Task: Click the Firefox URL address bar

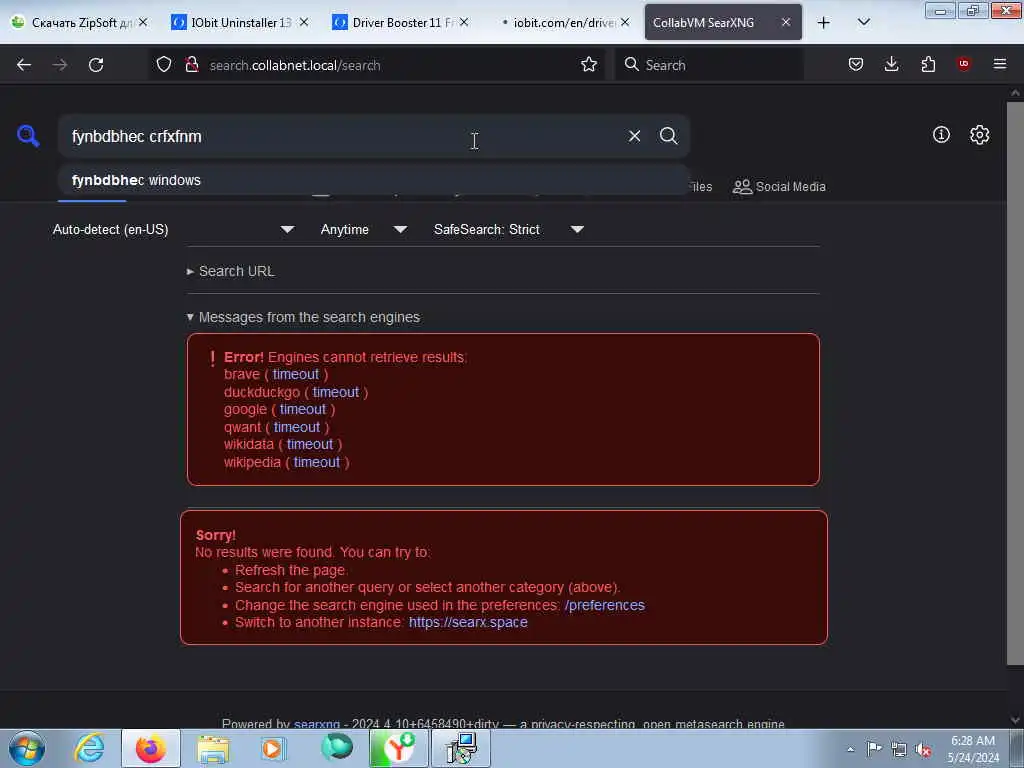Action: (x=392, y=65)
